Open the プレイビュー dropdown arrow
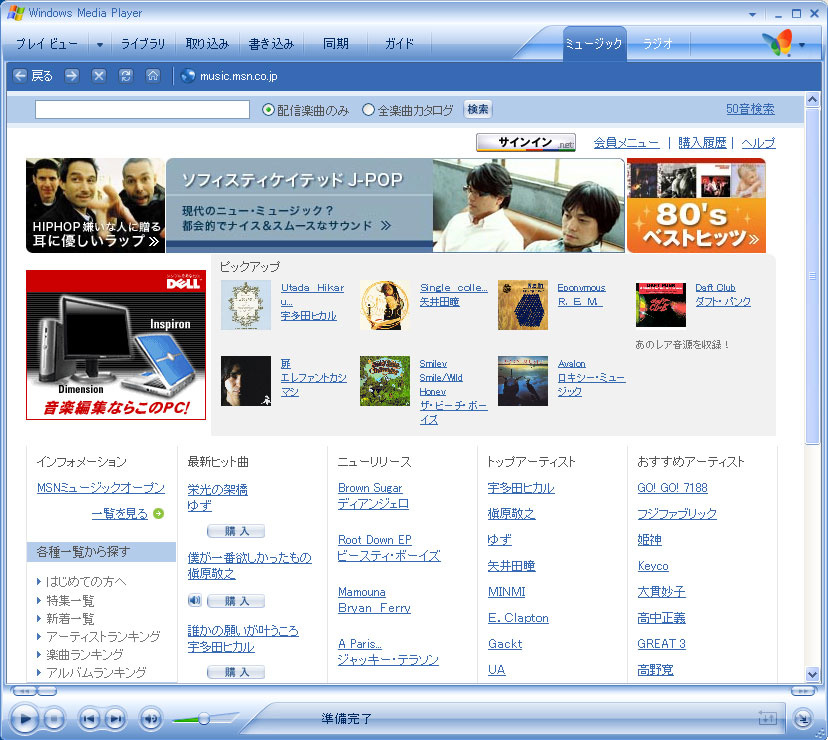The image size is (828, 740). click(100, 44)
